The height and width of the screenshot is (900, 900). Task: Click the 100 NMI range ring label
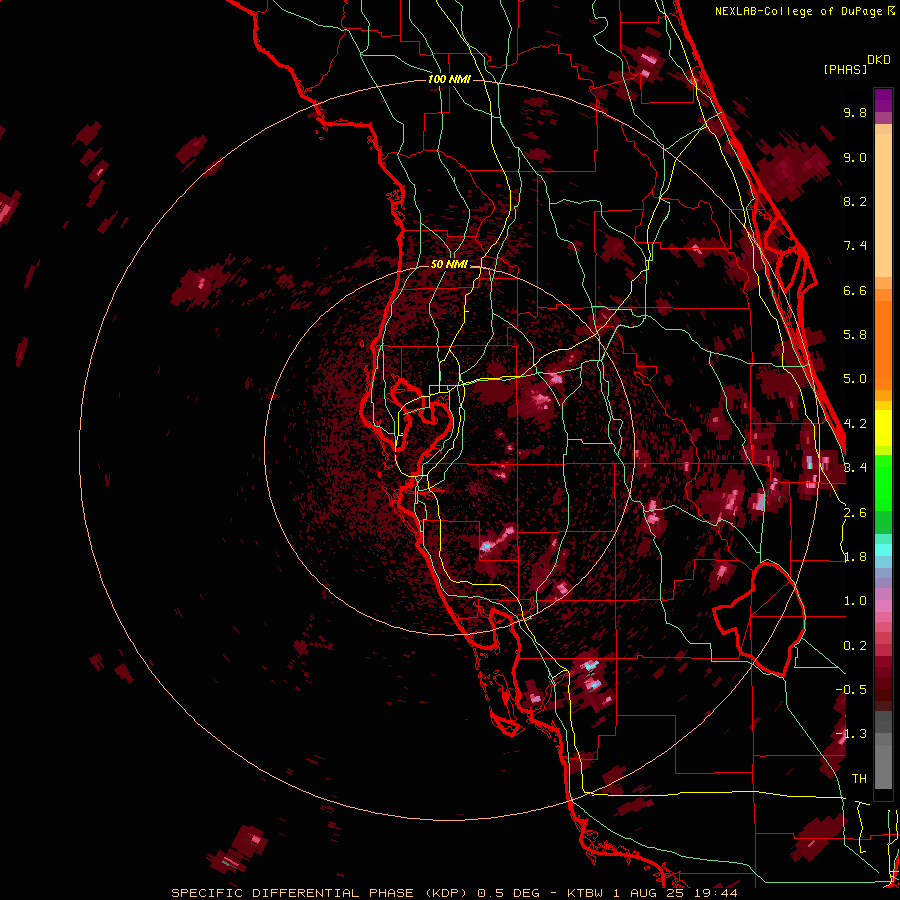(449, 79)
